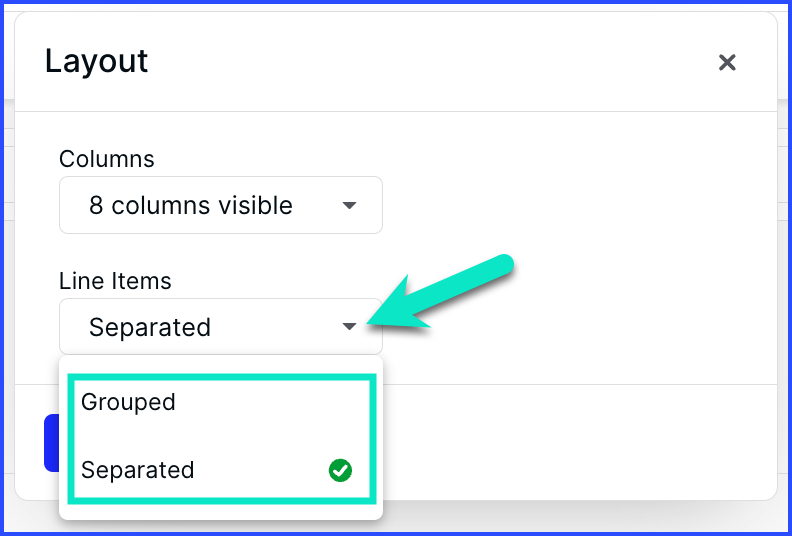Click the teal highlight border around options

click(222, 377)
